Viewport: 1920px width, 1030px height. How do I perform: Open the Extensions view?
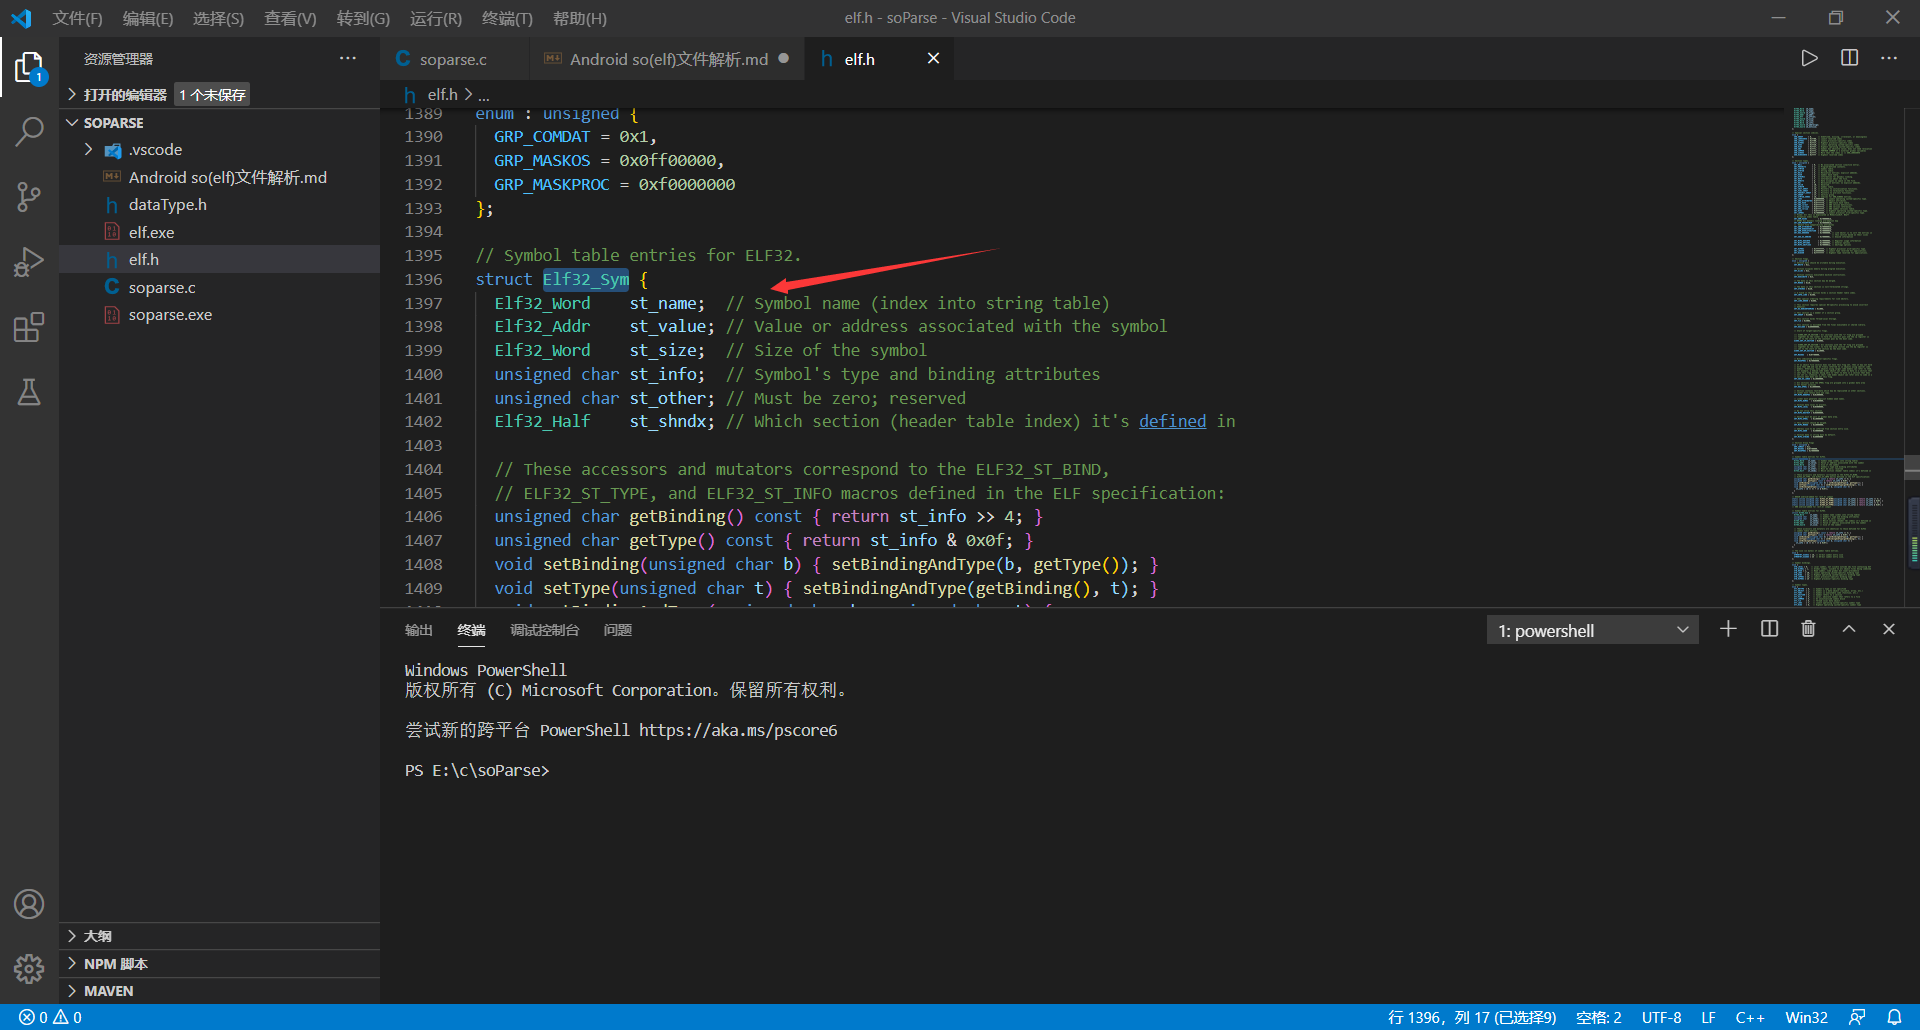(29, 327)
